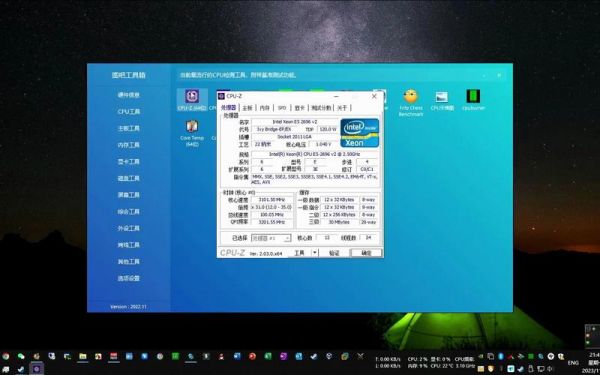Open WeChat from the taskbar
Screen dimensions: 600x375
coord(21,356)
